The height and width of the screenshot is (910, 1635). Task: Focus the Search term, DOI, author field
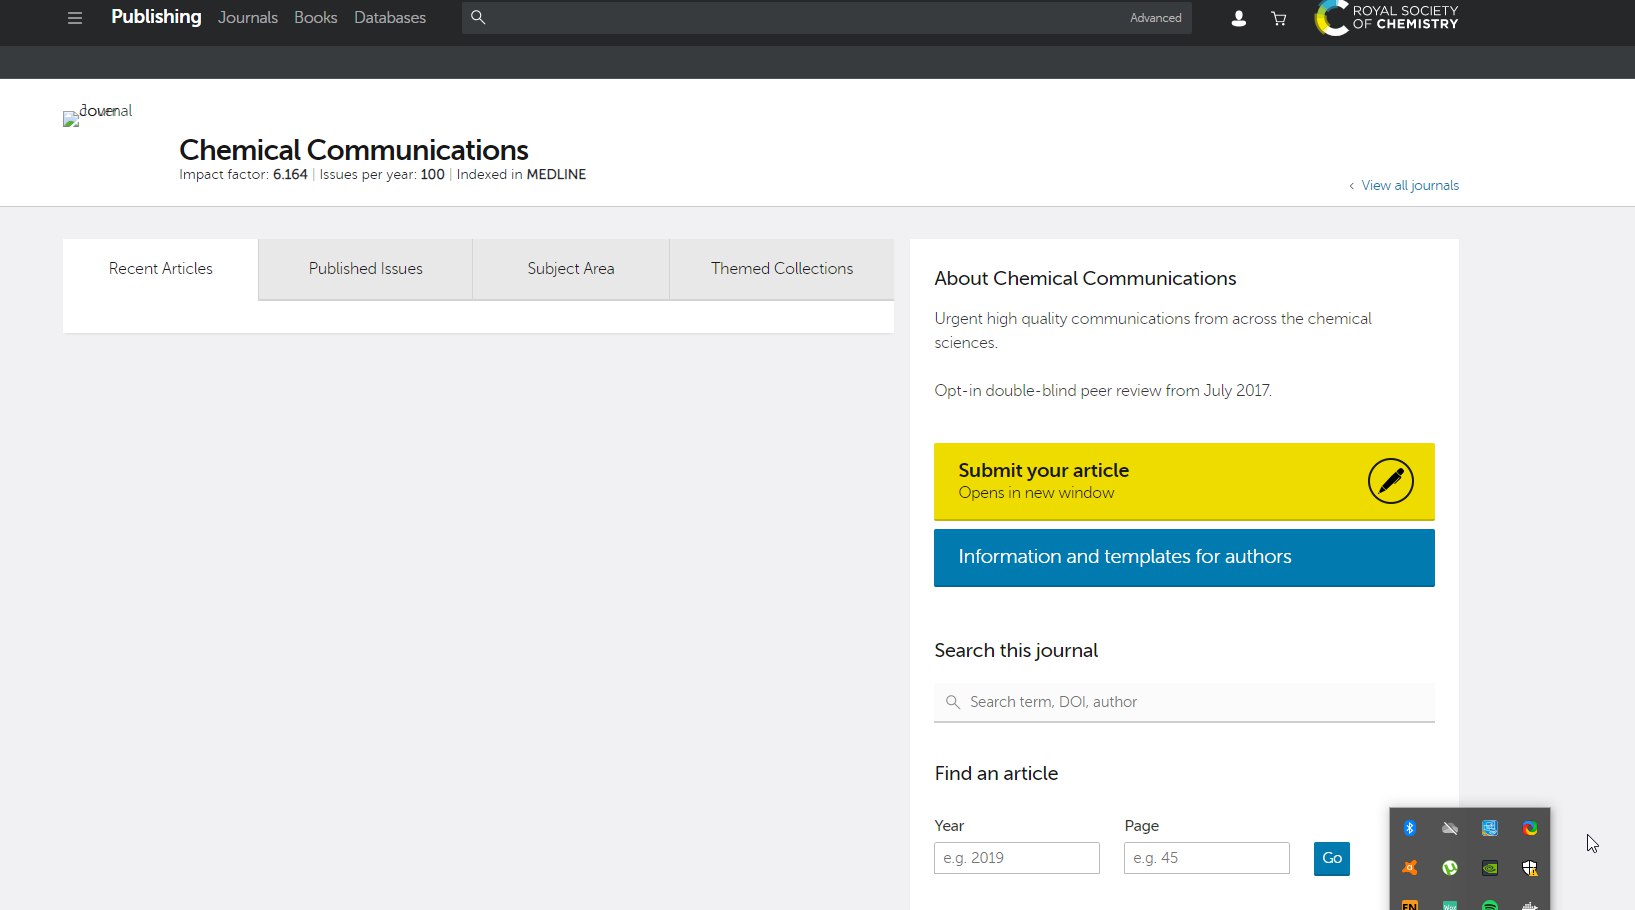pyautogui.click(x=1184, y=702)
